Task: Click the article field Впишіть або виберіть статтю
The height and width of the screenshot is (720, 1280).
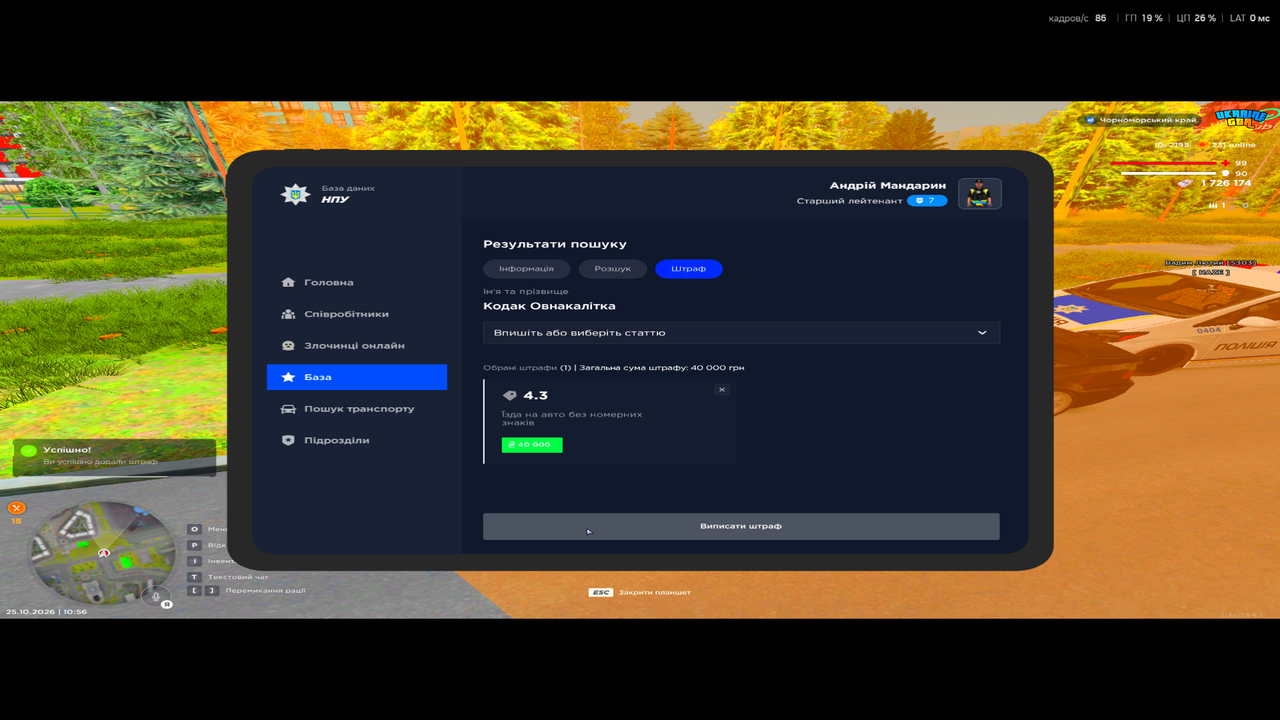Action: point(741,333)
